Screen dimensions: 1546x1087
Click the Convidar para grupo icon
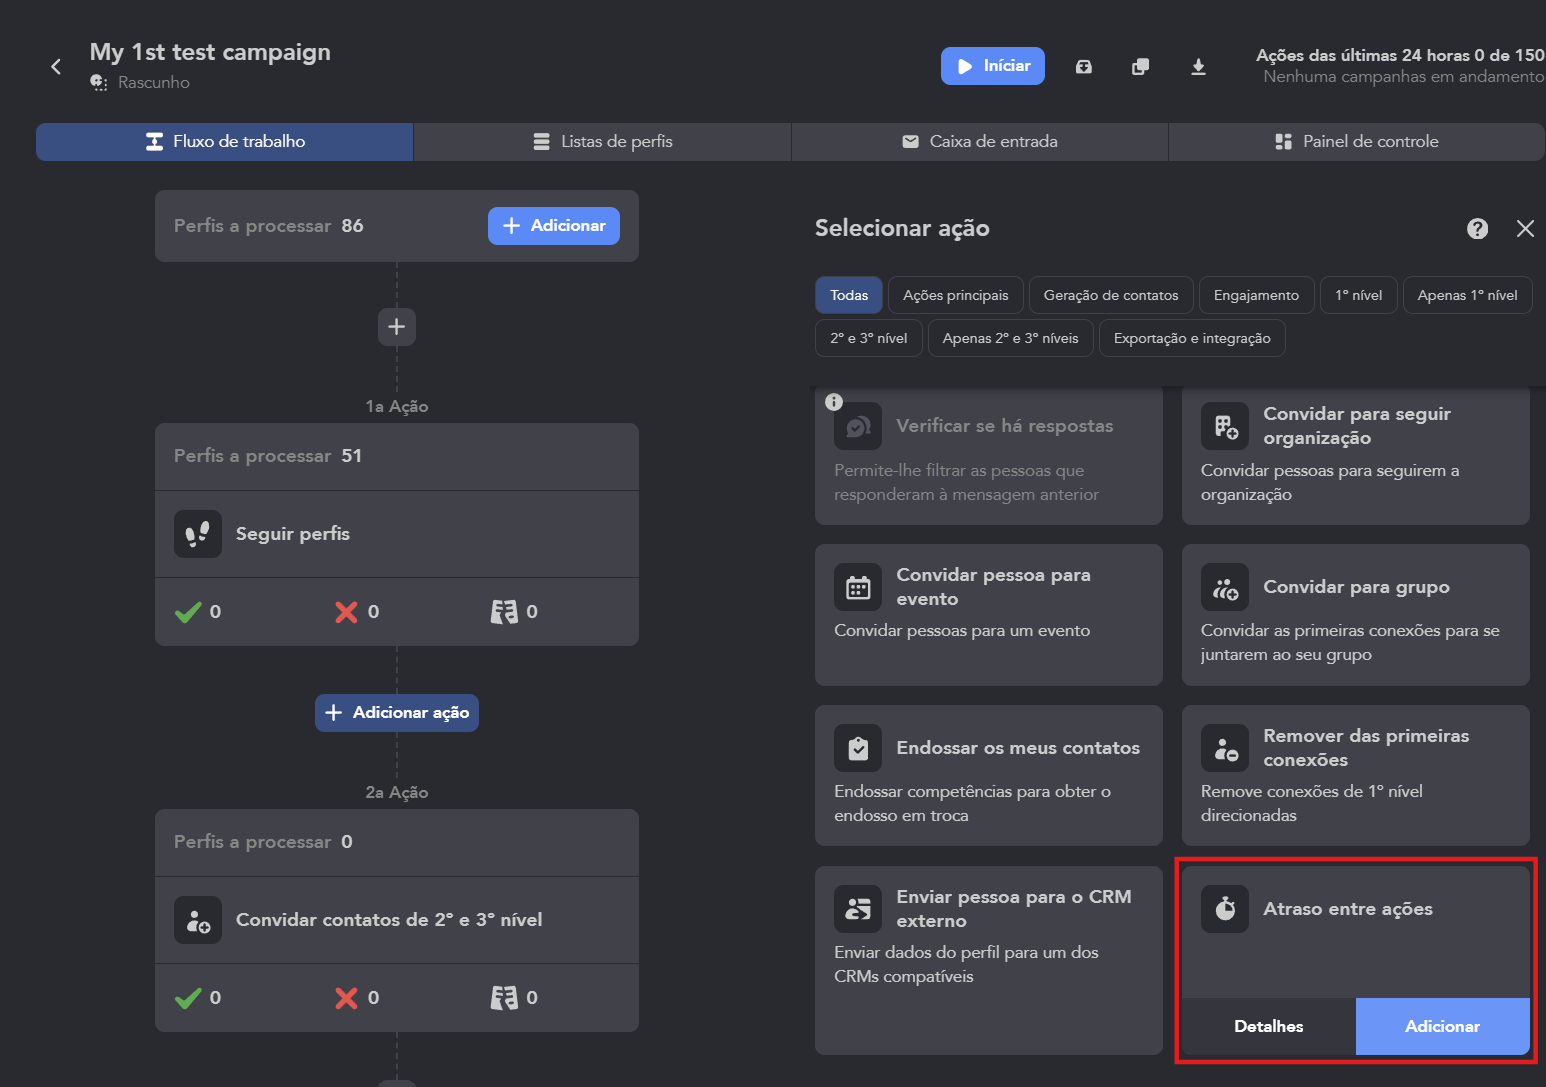[1225, 587]
